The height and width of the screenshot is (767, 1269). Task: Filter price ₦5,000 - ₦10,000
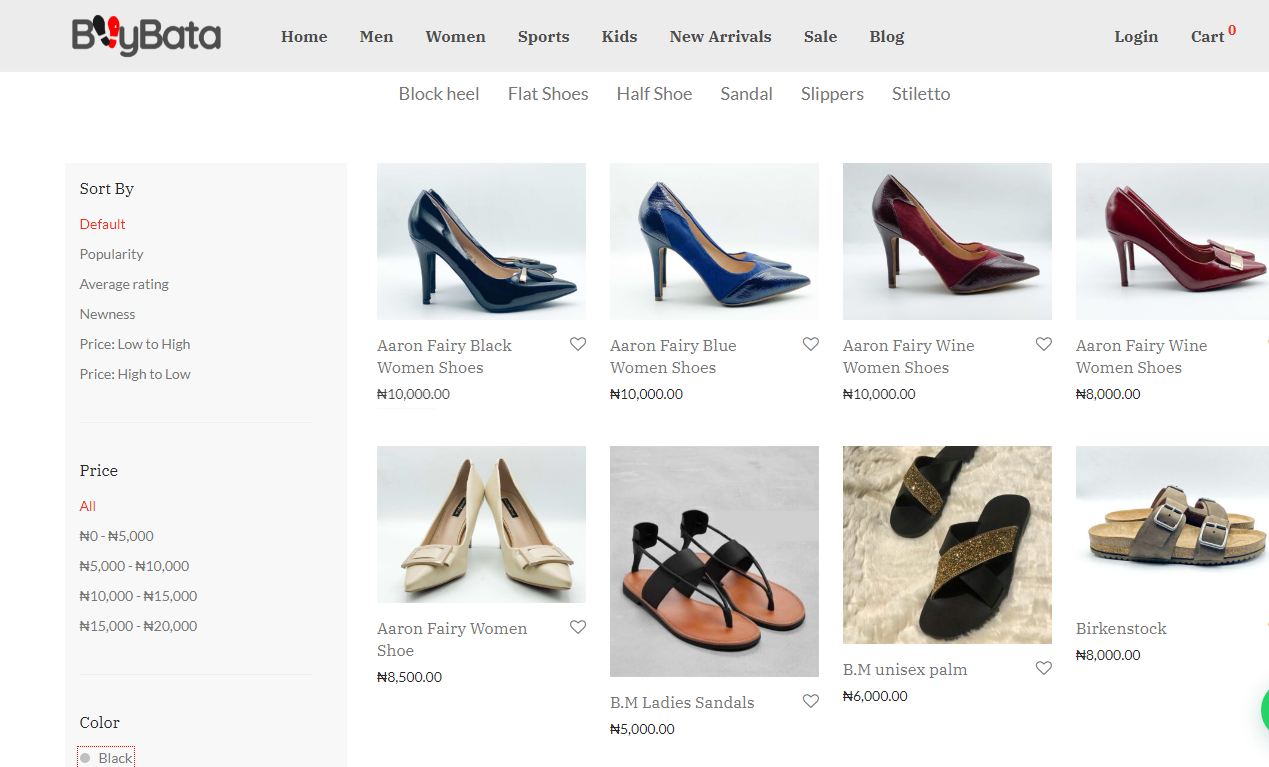(134, 566)
